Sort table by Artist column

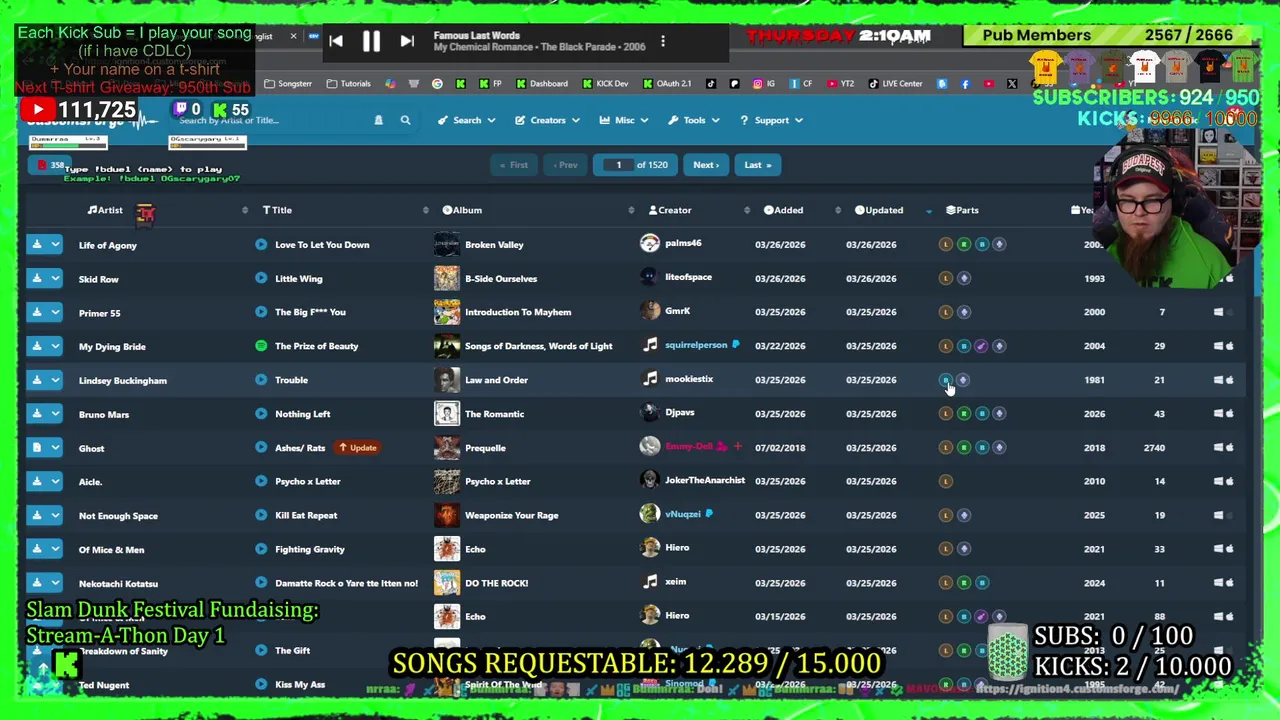pyautogui.click(x=105, y=210)
